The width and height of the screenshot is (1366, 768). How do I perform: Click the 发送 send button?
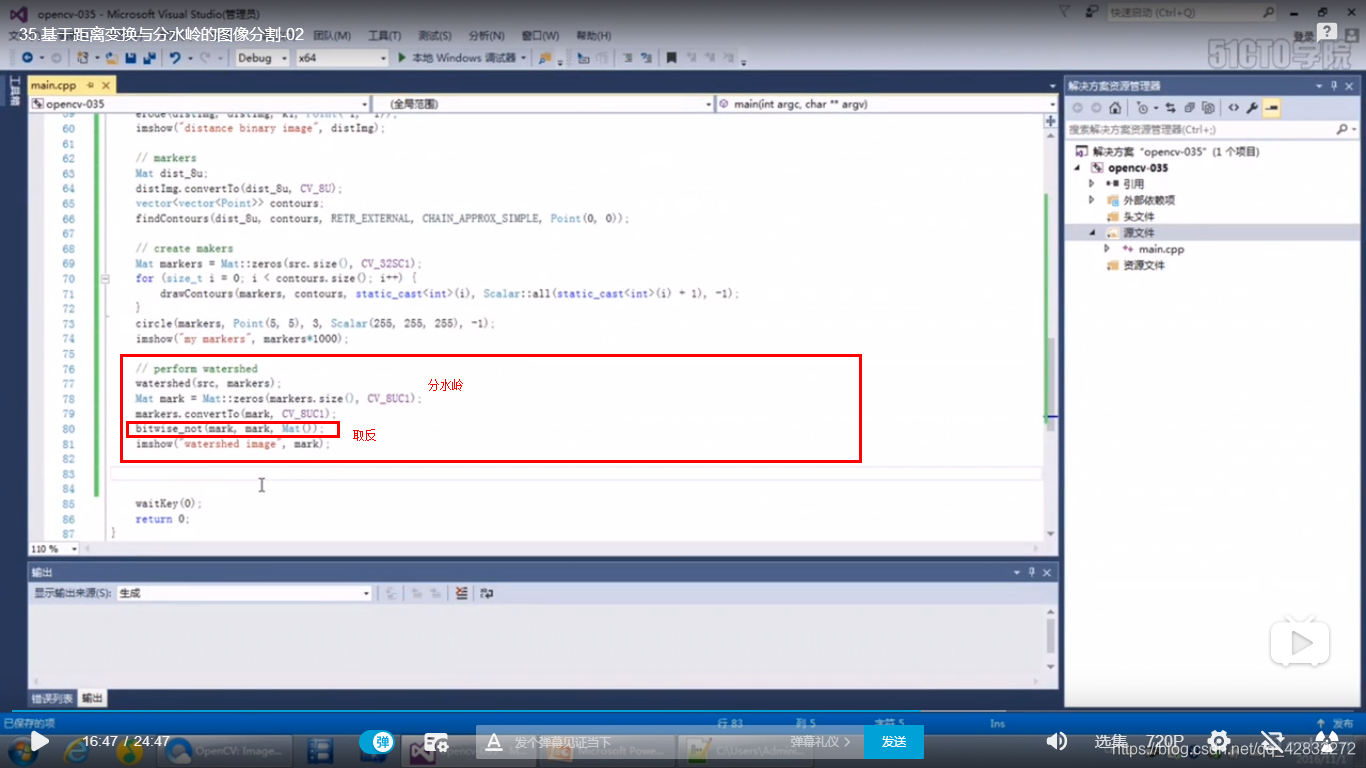[894, 742]
